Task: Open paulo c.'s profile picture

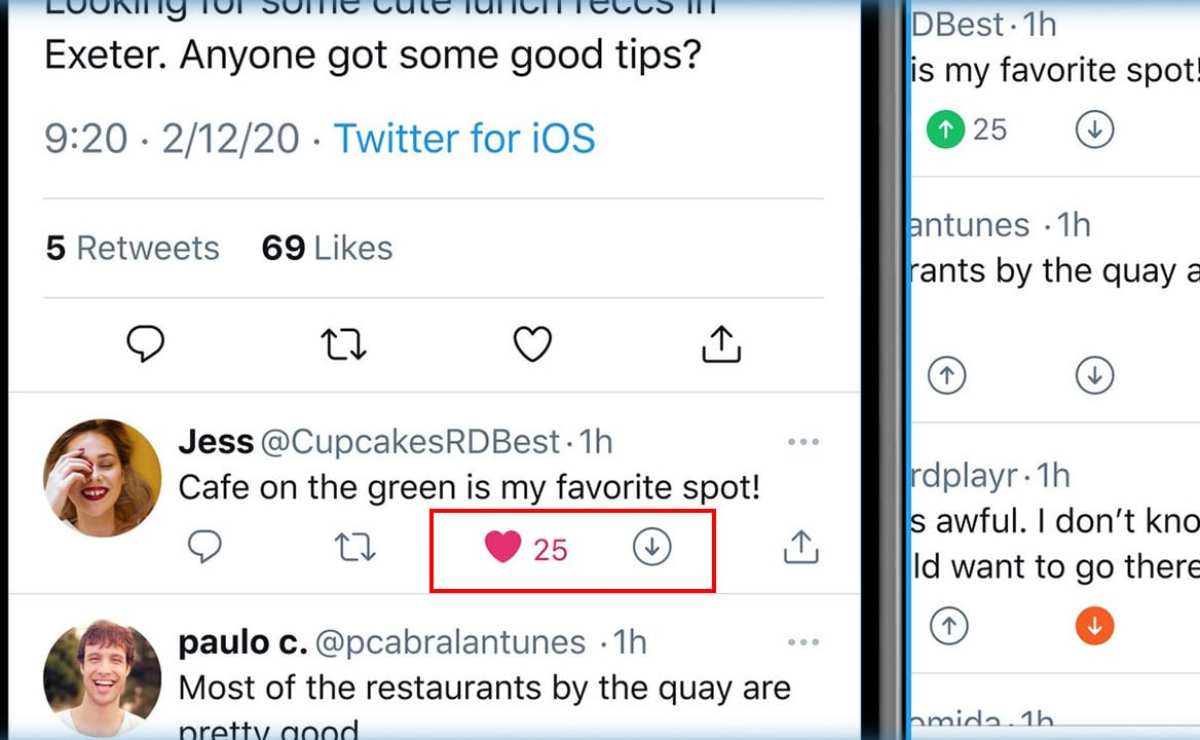Action: (102, 678)
